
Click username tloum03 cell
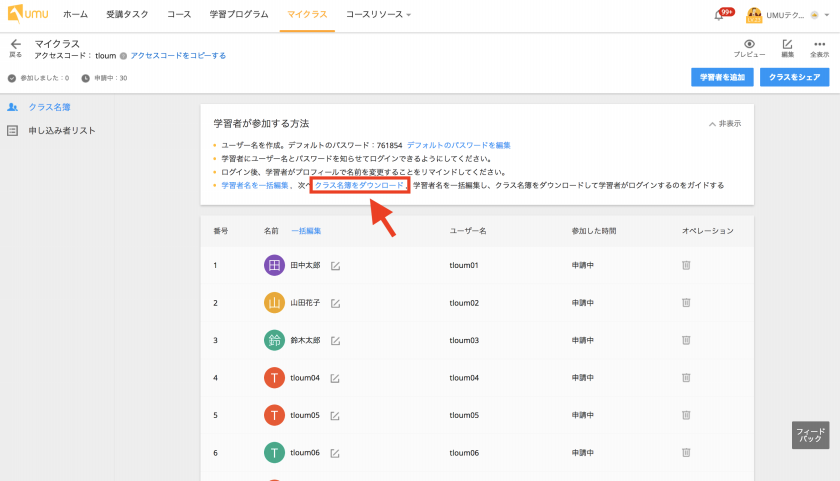pyautogui.click(x=464, y=340)
